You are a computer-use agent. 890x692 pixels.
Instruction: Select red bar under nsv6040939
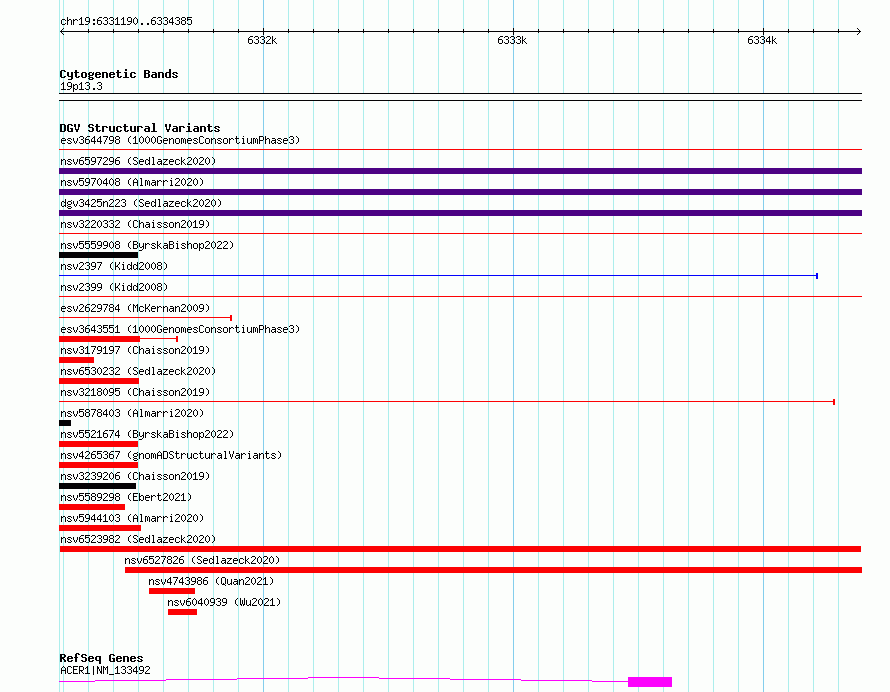point(182,612)
